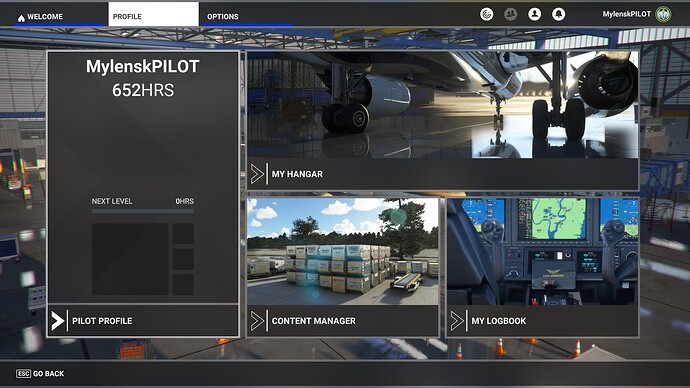
Task: Open the notifications bell icon
Action: pos(559,15)
